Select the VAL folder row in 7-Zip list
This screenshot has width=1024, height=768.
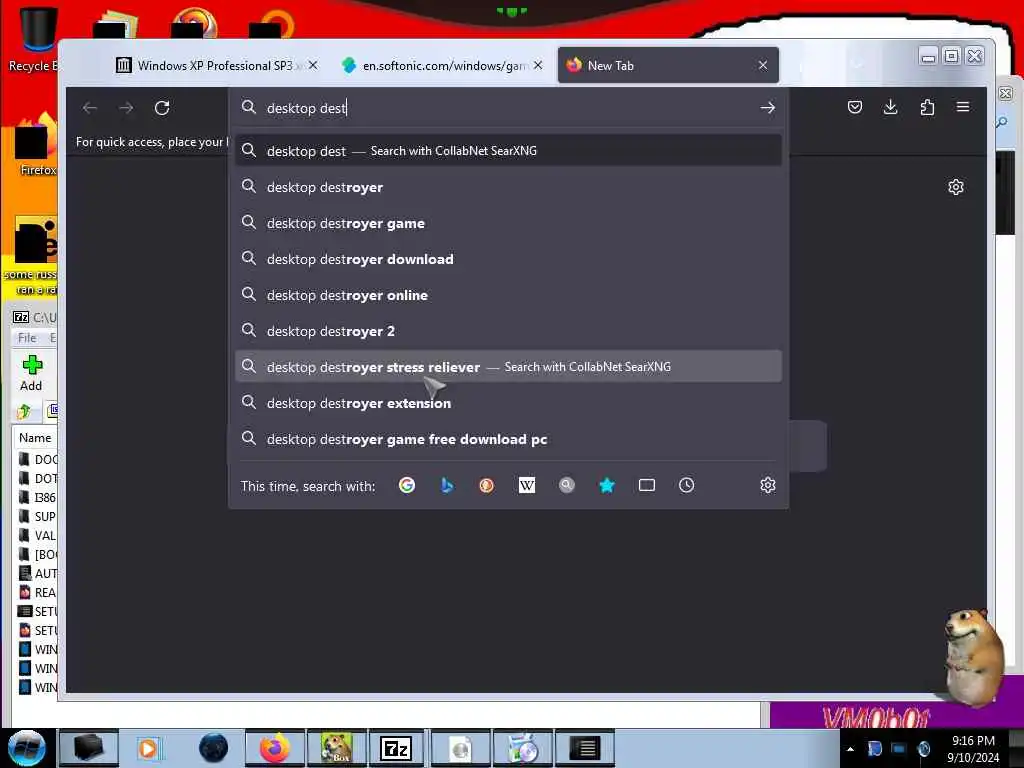pos(38,536)
